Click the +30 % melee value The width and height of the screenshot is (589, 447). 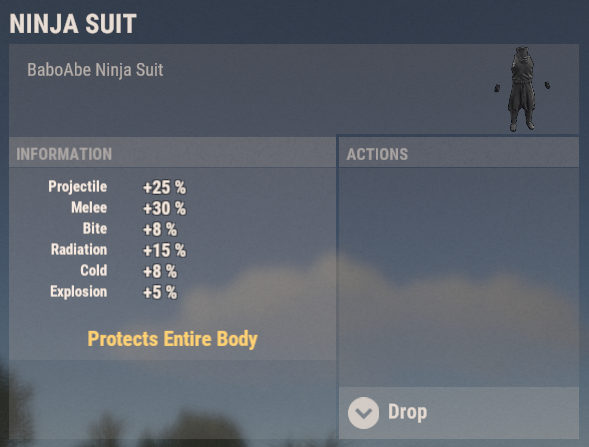[165, 208]
